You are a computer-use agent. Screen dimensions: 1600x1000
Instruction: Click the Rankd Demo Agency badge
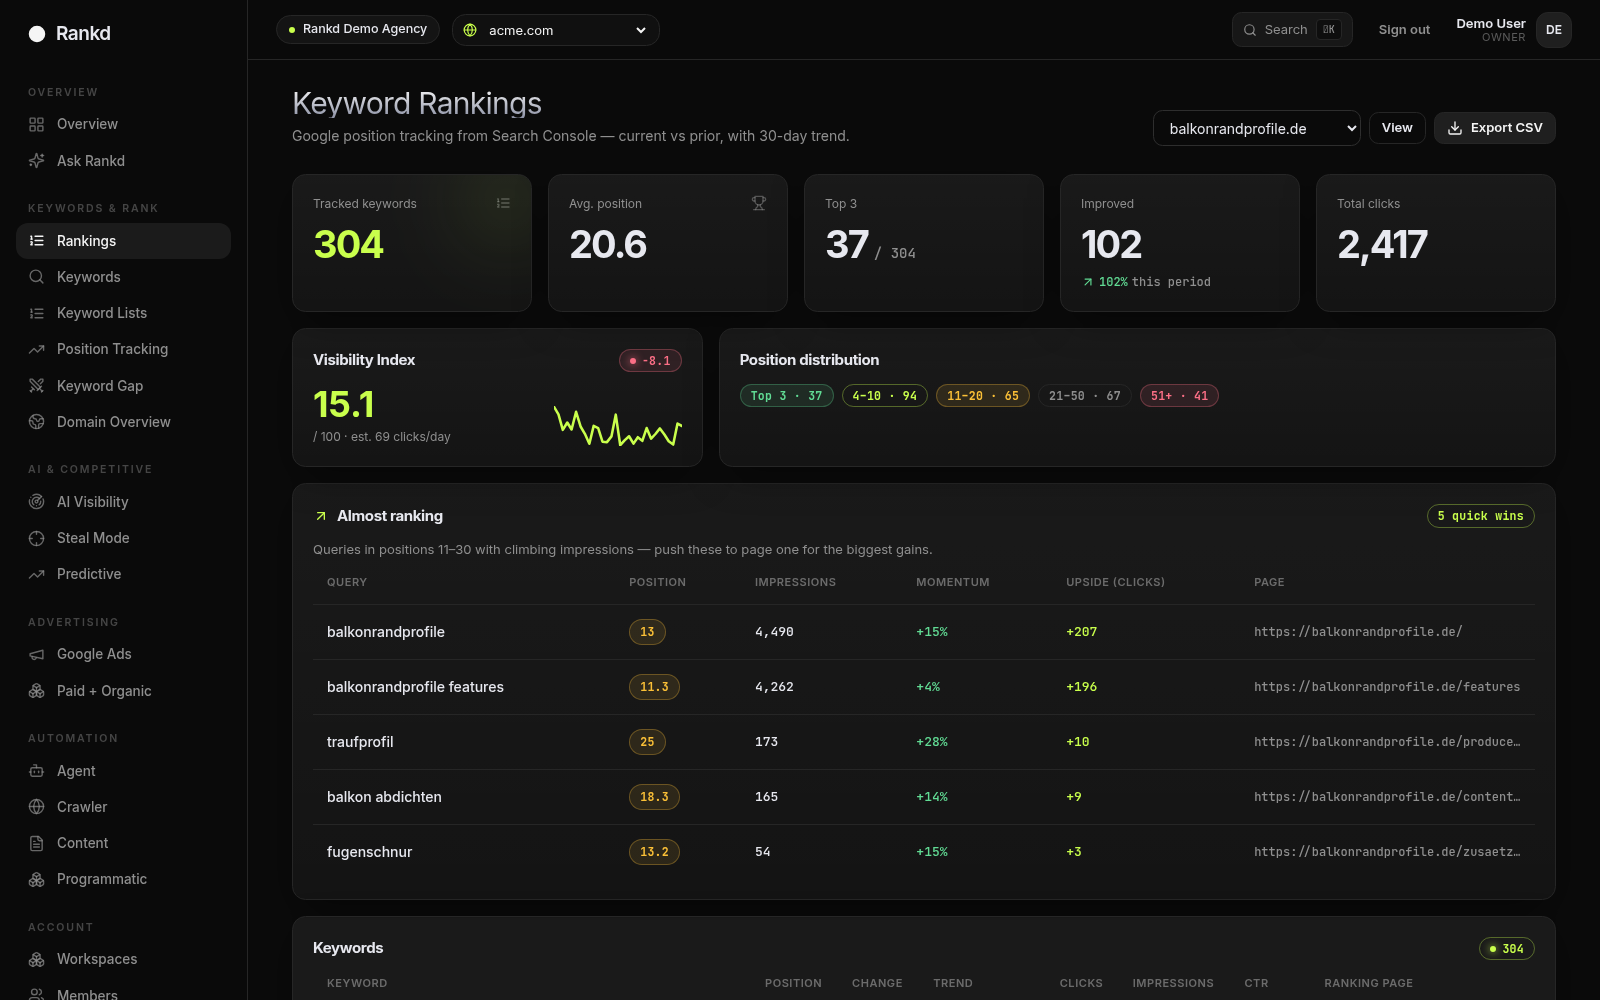[x=359, y=29]
